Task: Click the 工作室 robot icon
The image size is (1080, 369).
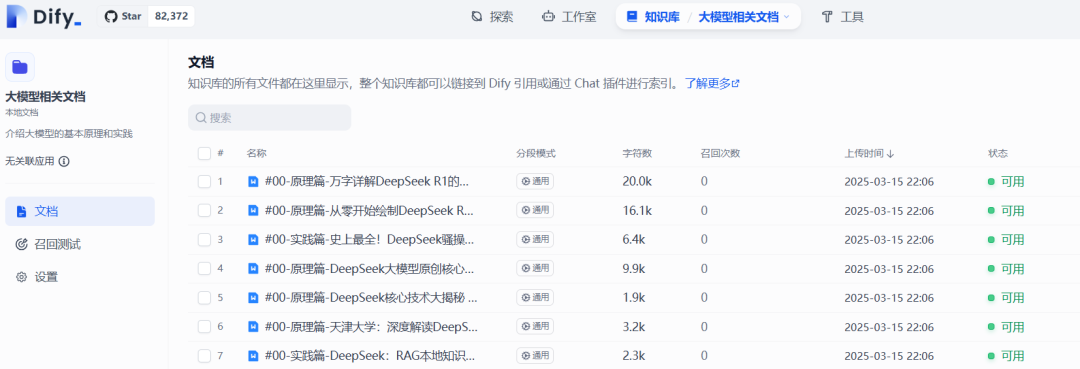Action: click(x=548, y=17)
